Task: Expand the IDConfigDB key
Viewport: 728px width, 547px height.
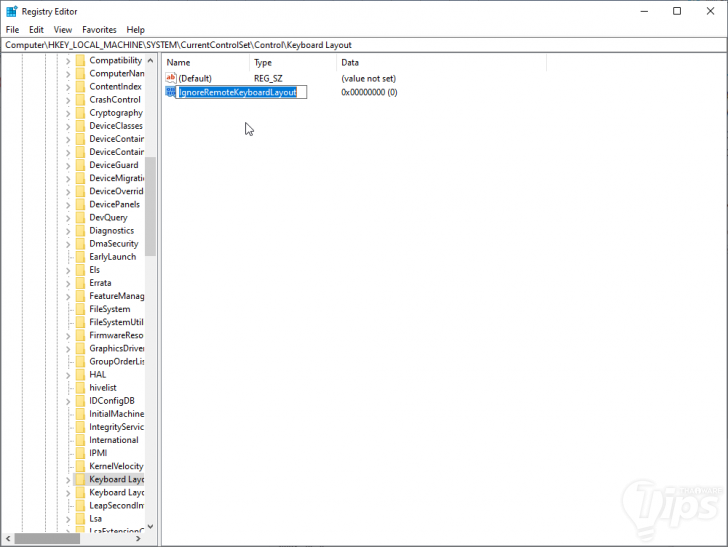Action: 68,401
